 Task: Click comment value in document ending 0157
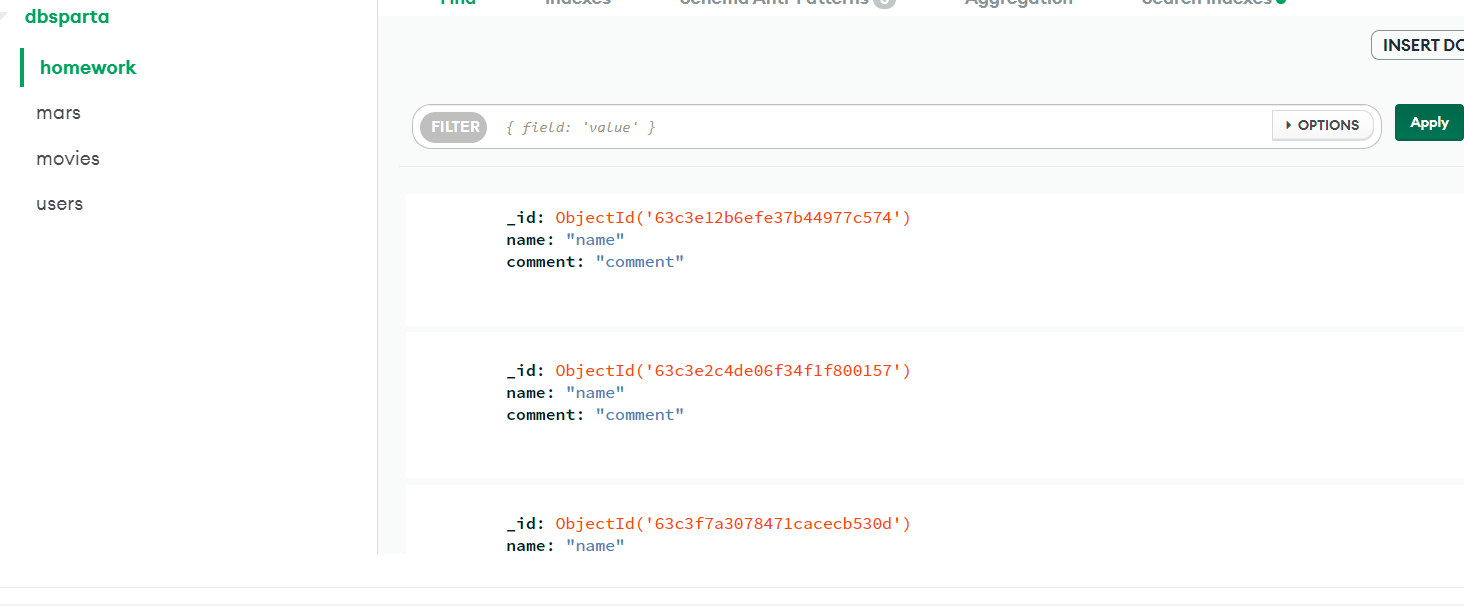(640, 415)
